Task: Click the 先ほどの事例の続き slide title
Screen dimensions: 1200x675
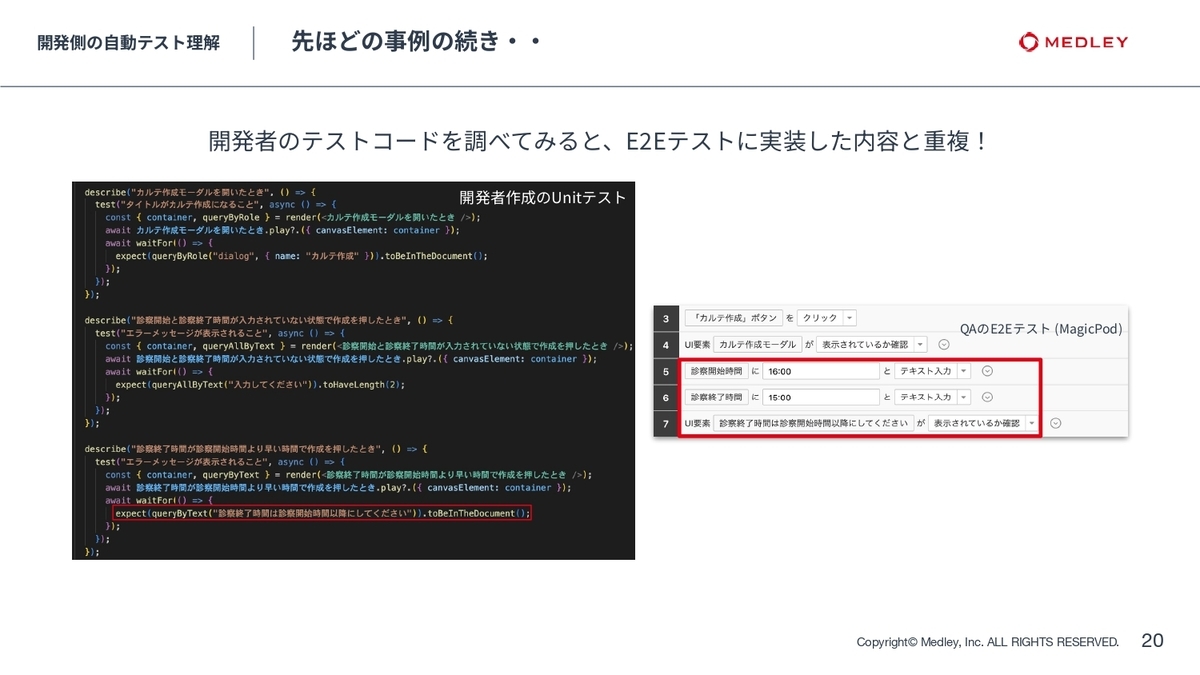Action: [x=416, y=42]
